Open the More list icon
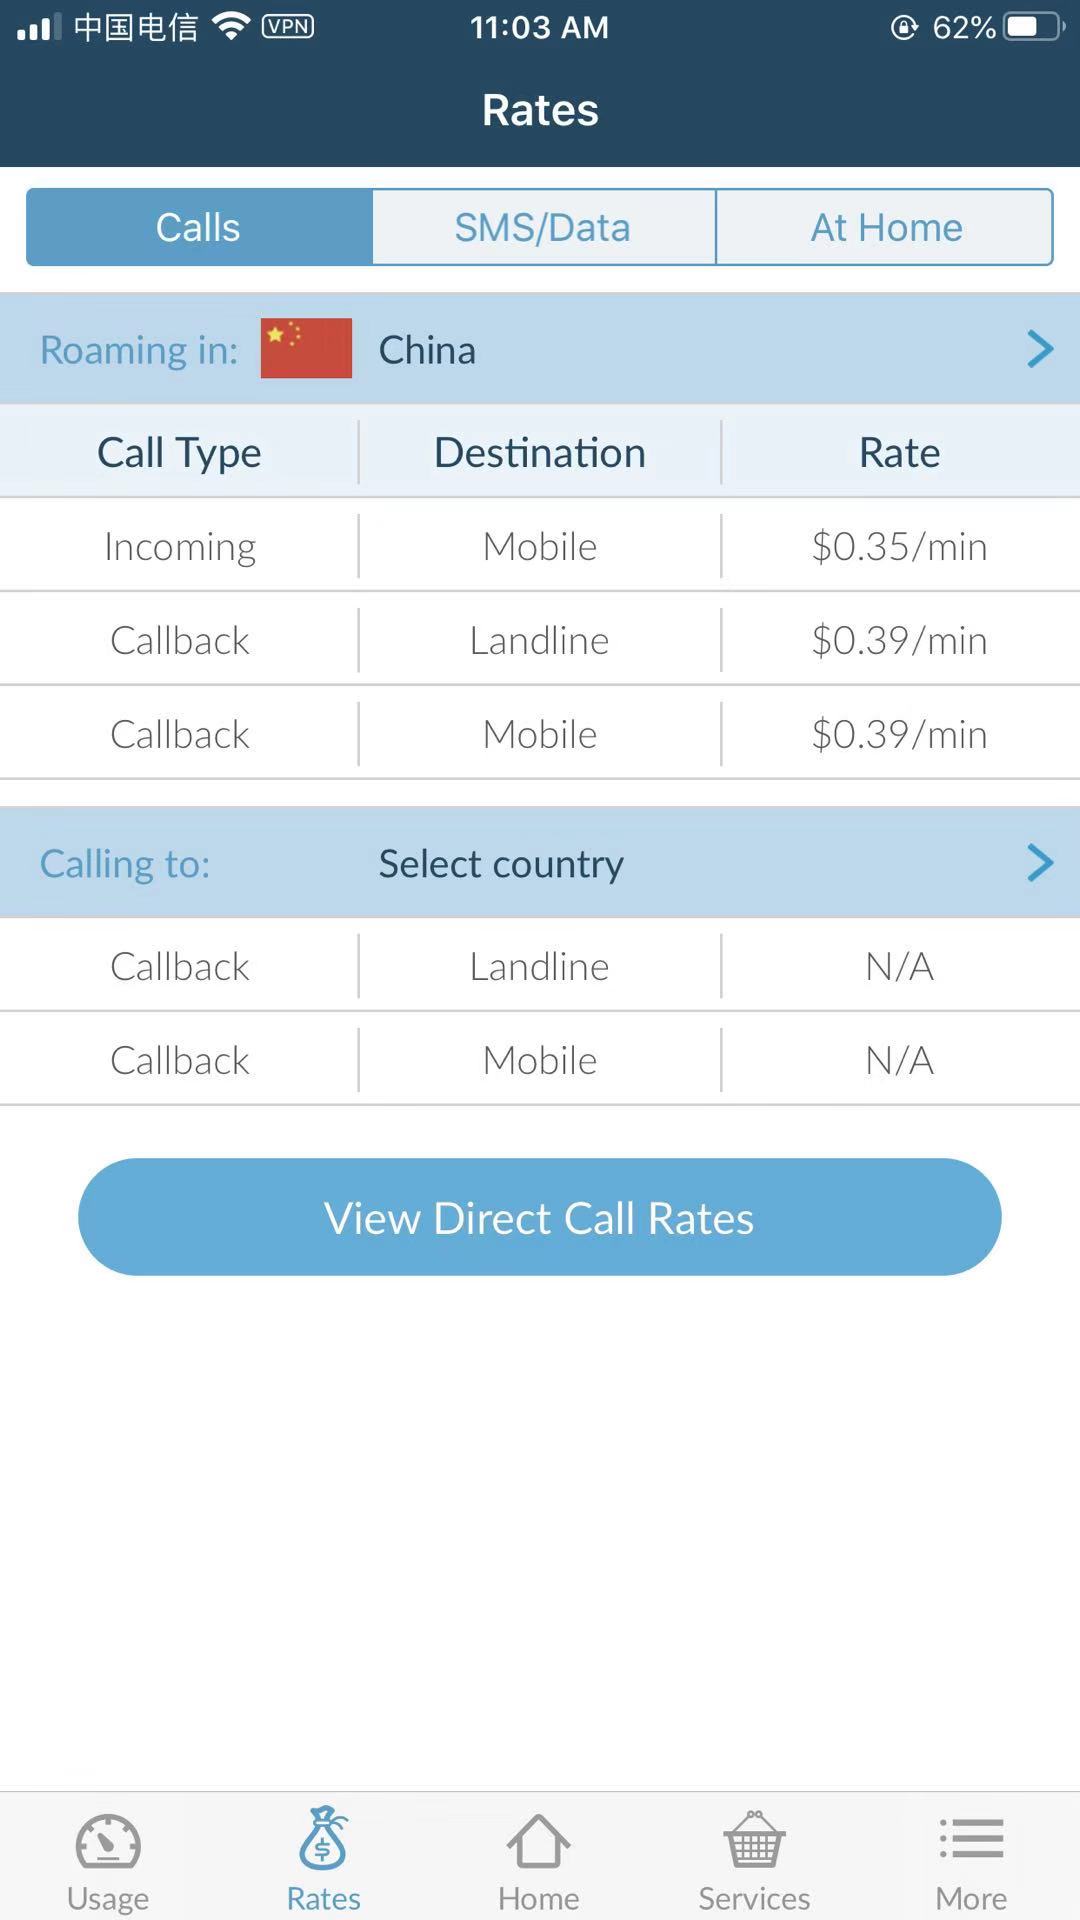This screenshot has width=1080, height=1920. 971,1840
